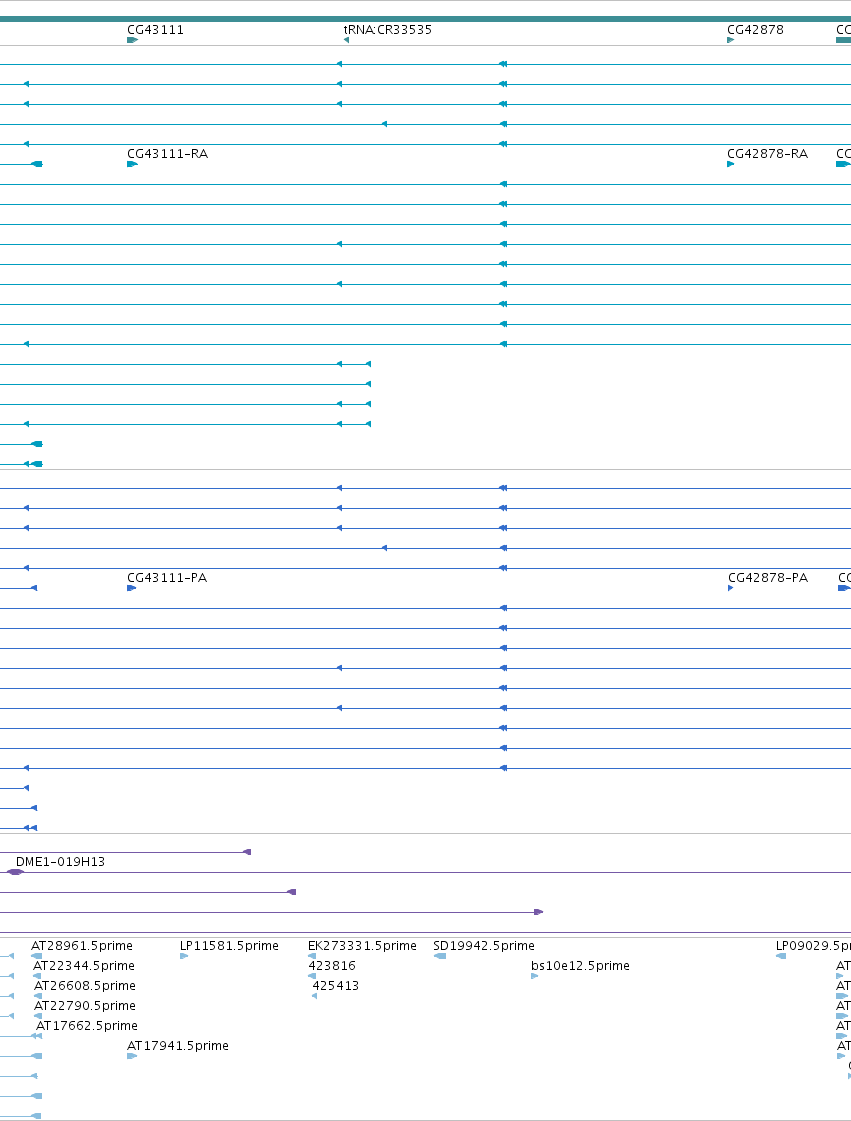
Task: Select the DME1-019H13 clone label
Action: coord(61,861)
